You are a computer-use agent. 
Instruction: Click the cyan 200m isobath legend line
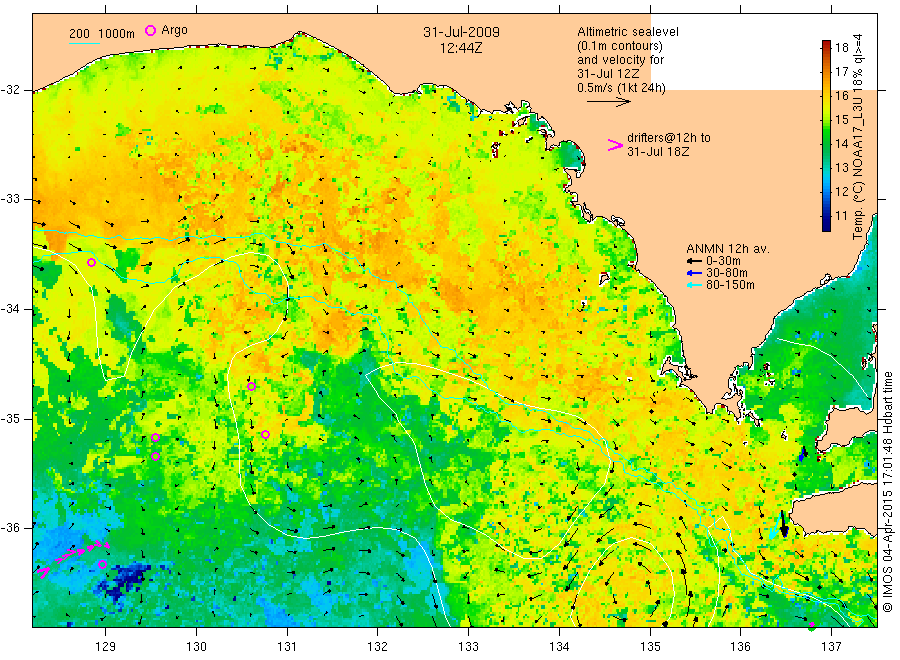(x=84, y=42)
